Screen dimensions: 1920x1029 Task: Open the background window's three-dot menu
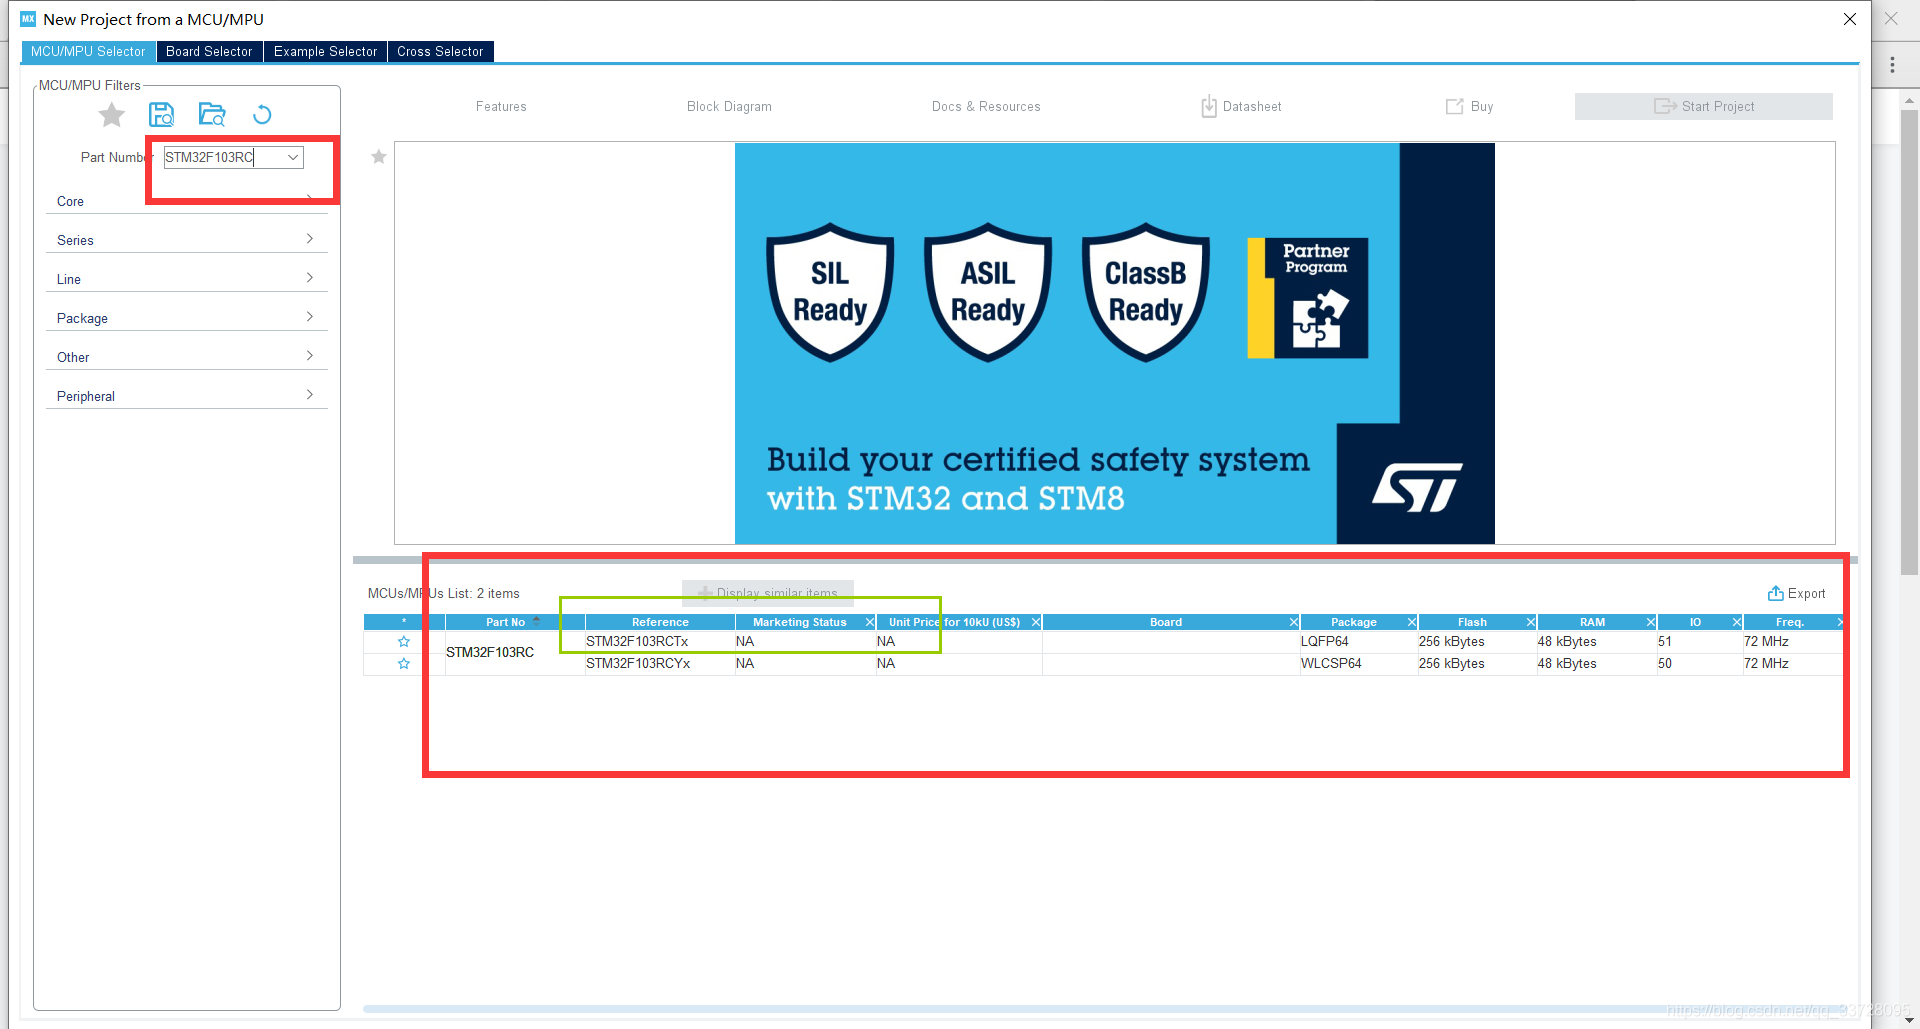[x=1892, y=65]
